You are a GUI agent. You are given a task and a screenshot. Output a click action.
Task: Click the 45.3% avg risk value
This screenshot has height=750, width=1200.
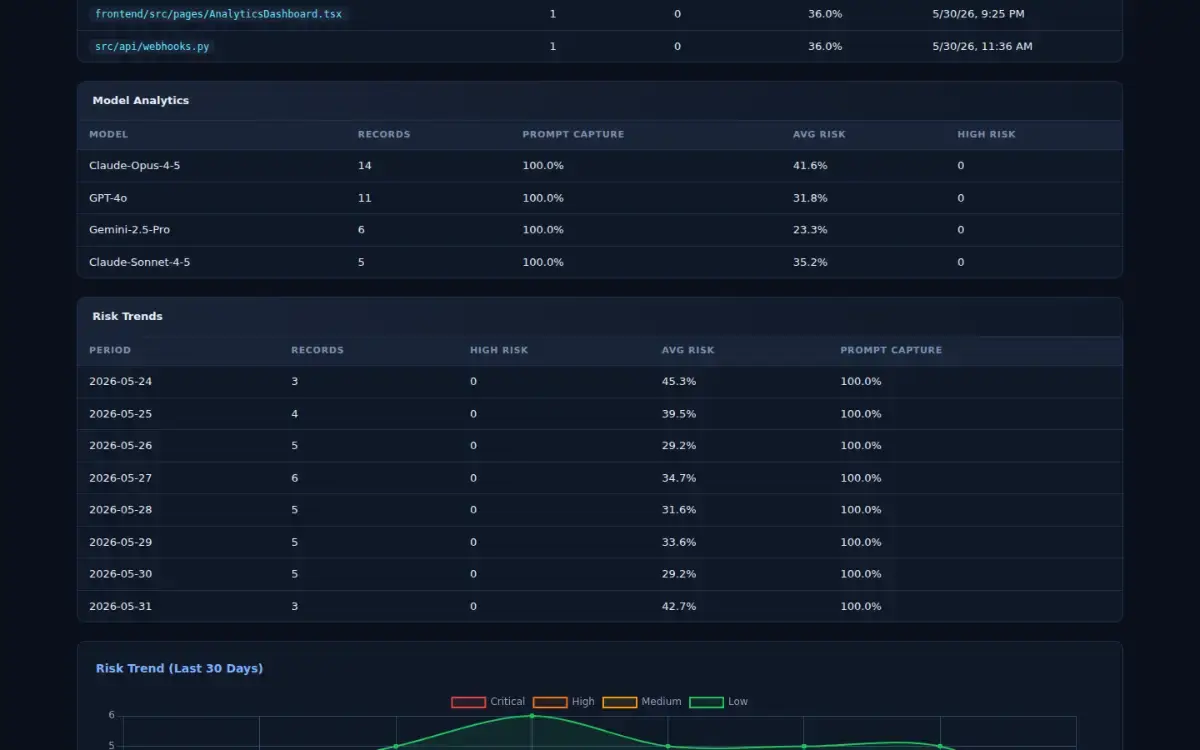point(679,382)
